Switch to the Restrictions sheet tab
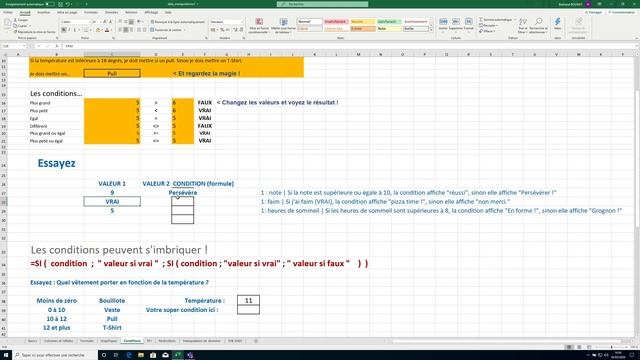This screenshot has width=640, height=360. point(167,341)
